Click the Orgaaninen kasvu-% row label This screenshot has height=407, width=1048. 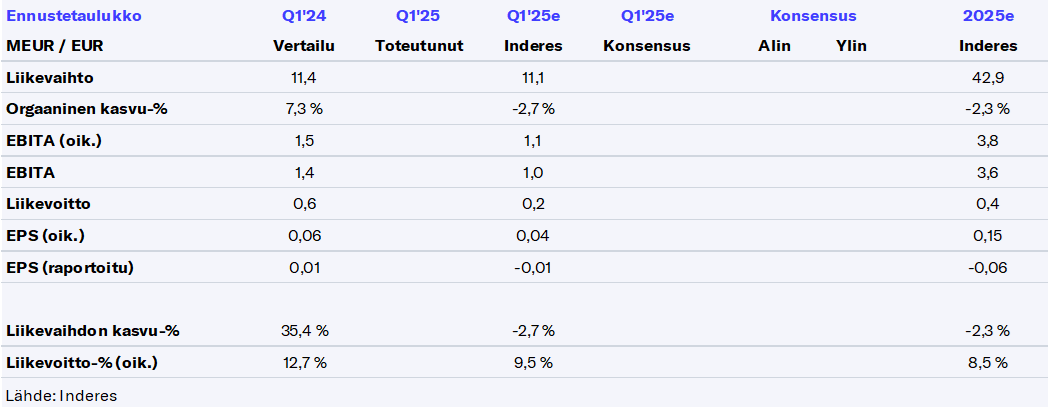coord(86,108)
